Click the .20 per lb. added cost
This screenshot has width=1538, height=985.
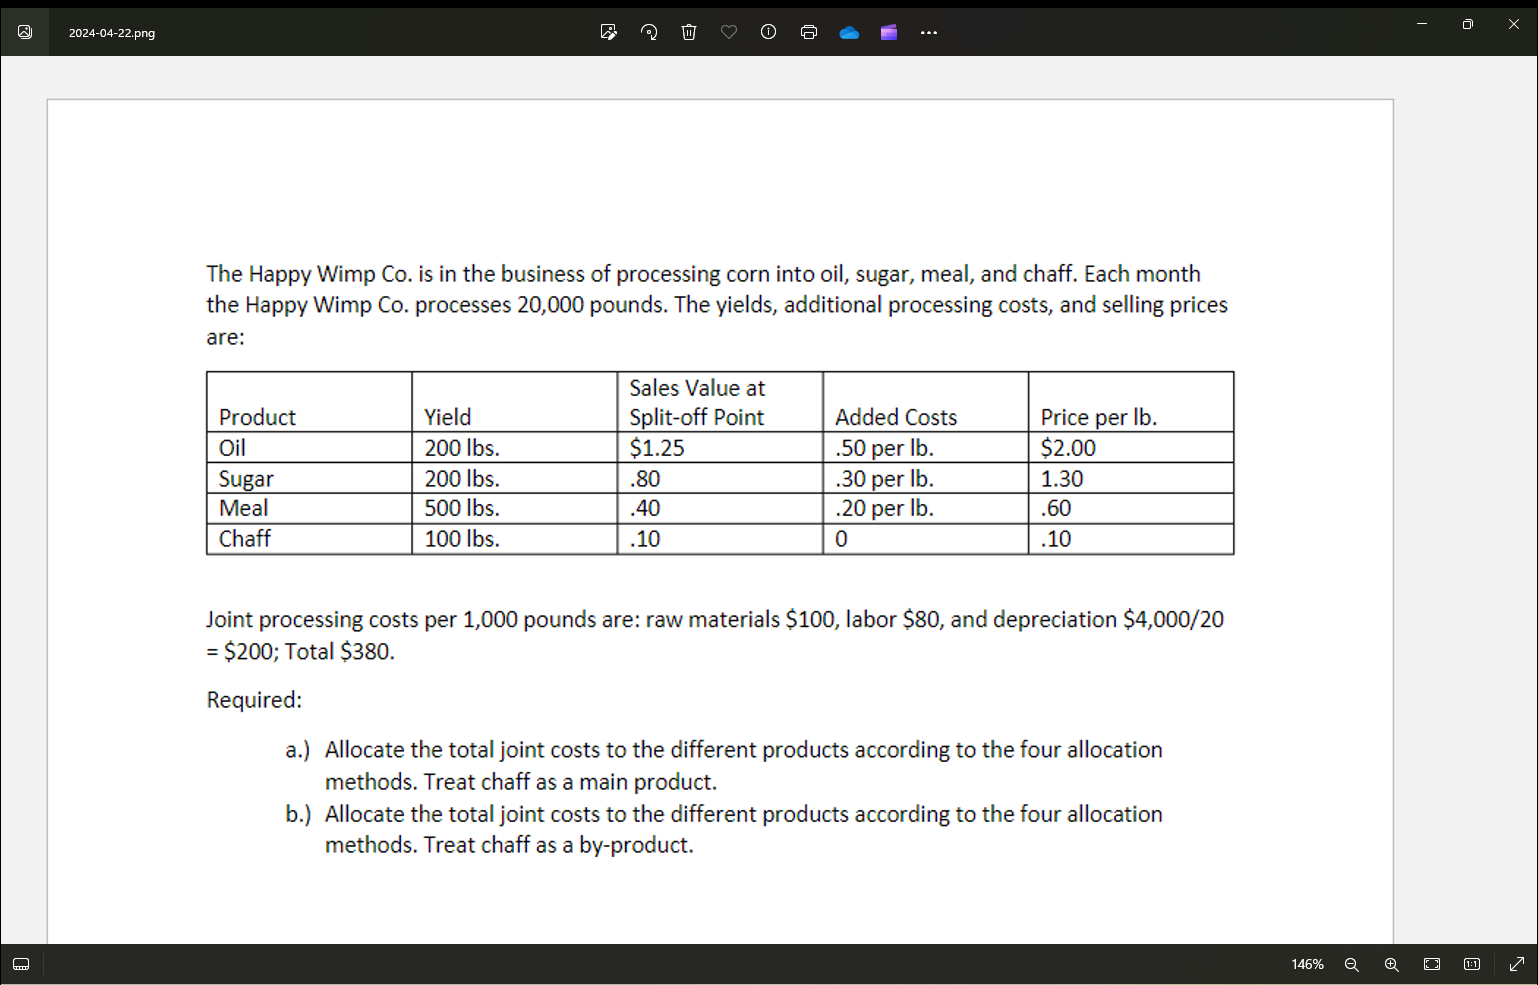[x=925, y=508]
